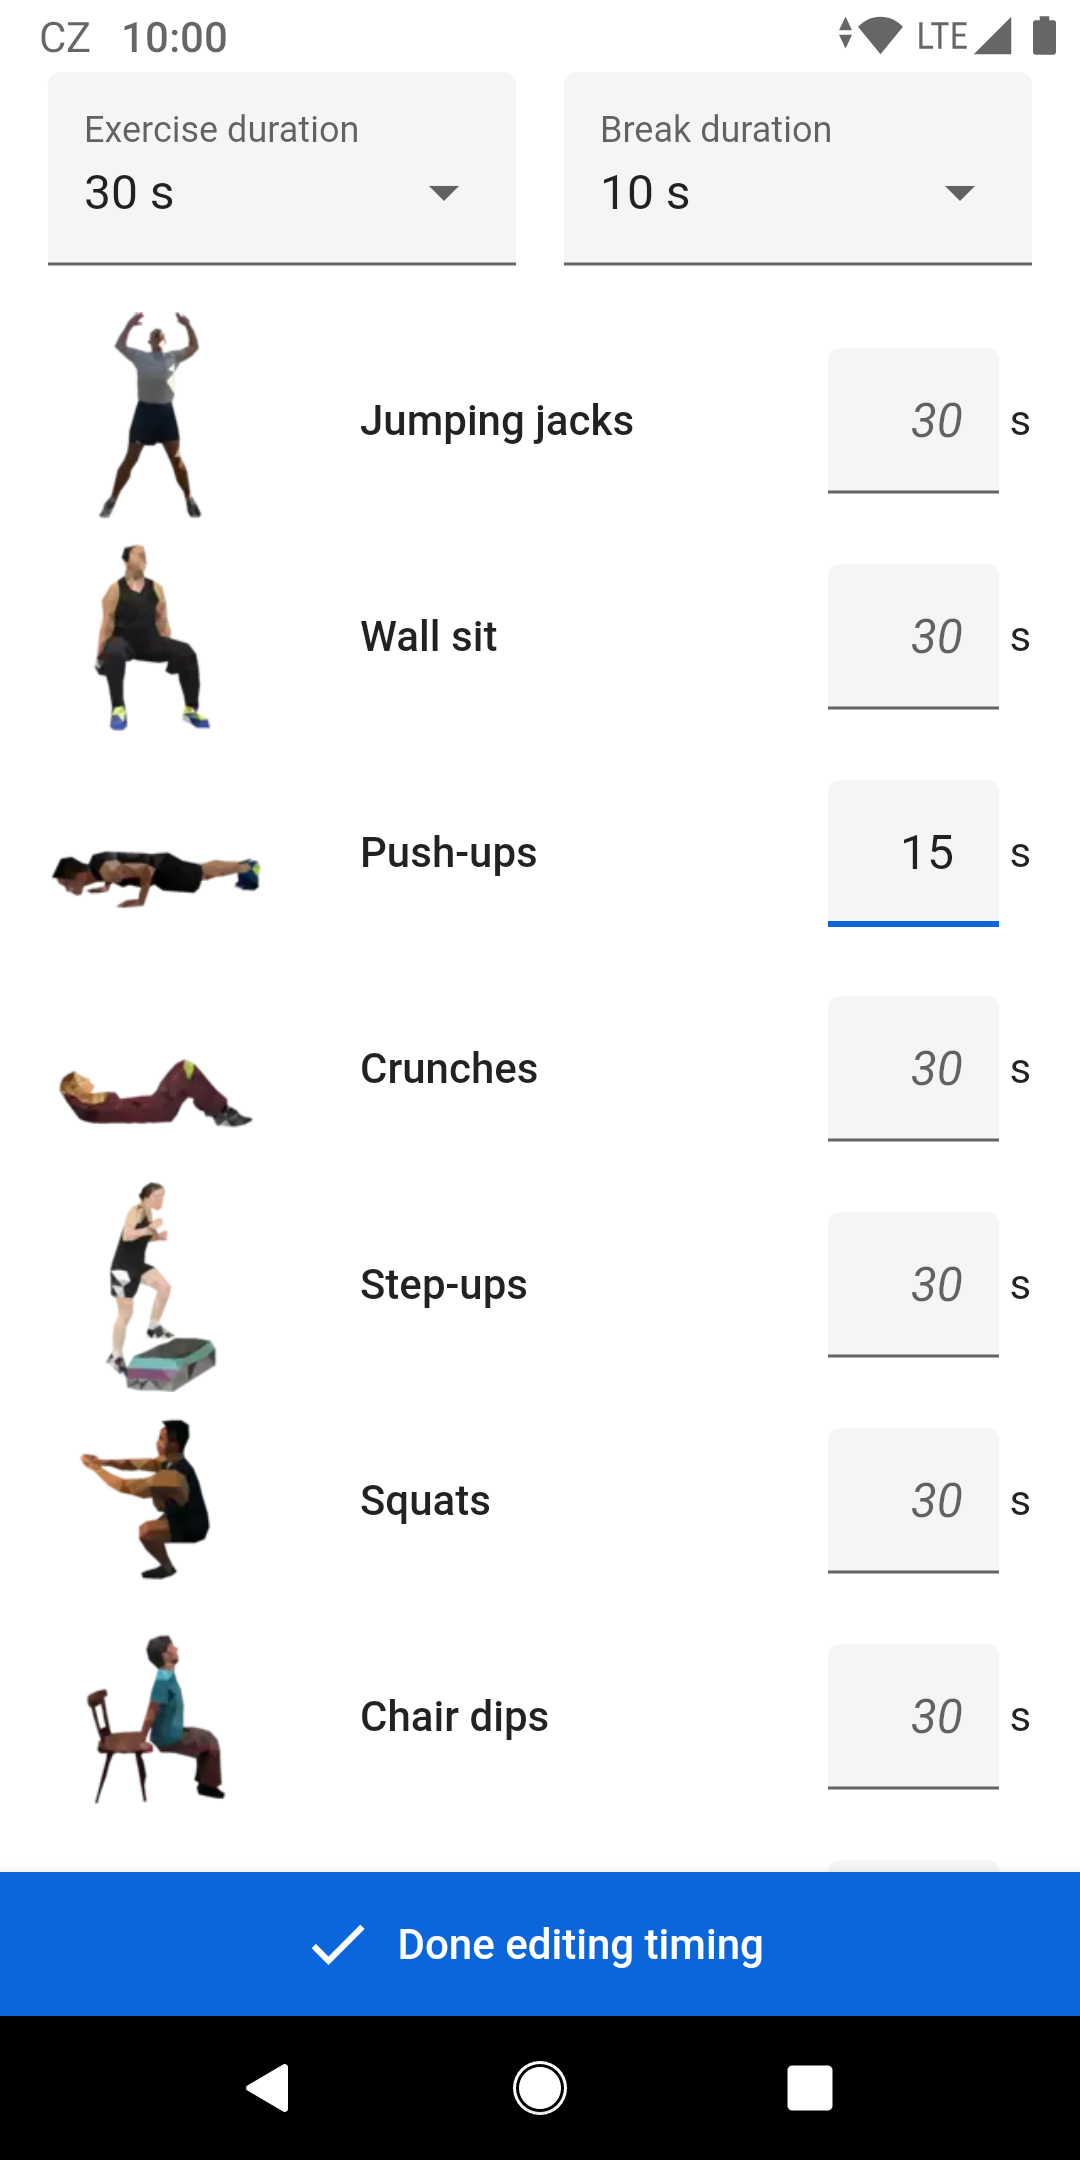
Task: Tap the Squats exercise image
Action: [x=150, y=1500]
